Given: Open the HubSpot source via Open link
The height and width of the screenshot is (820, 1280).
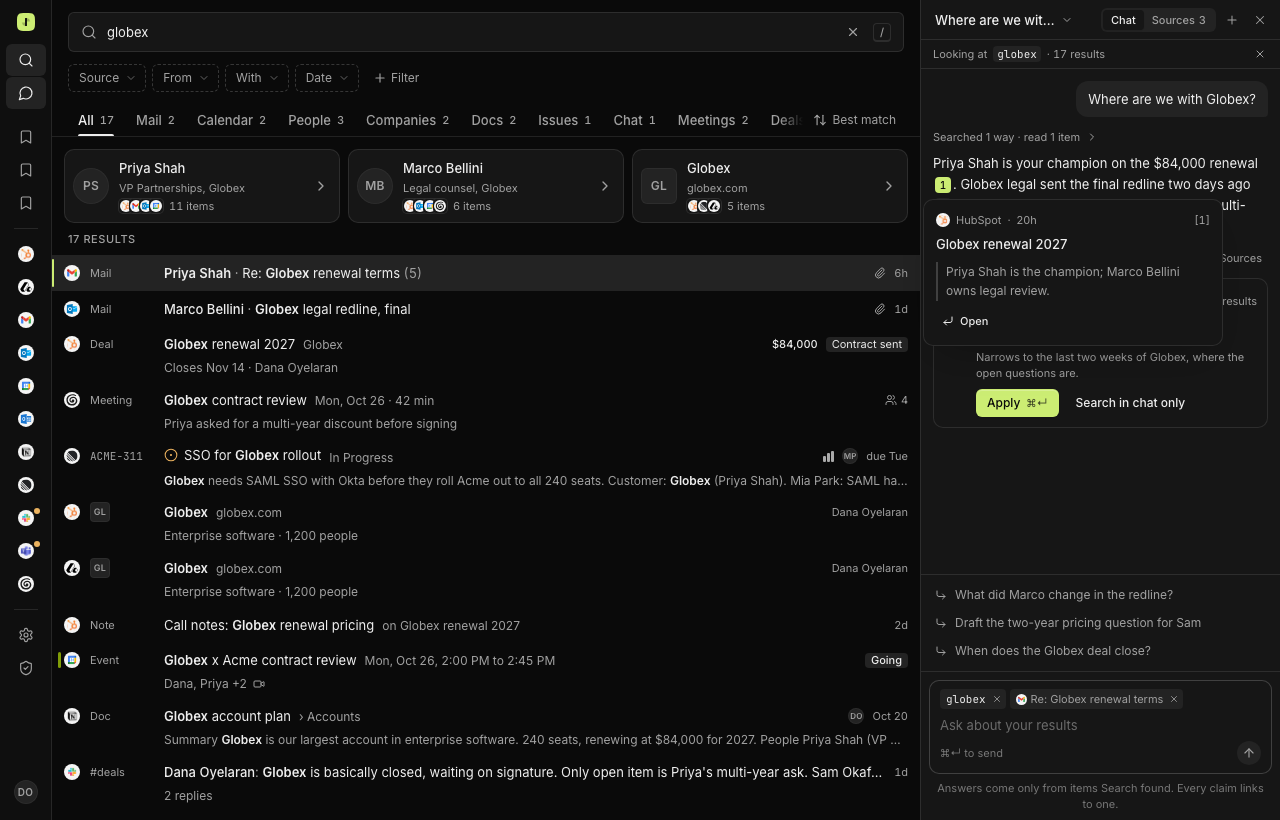Looking at the screenshot, I should tap(966, 321).
